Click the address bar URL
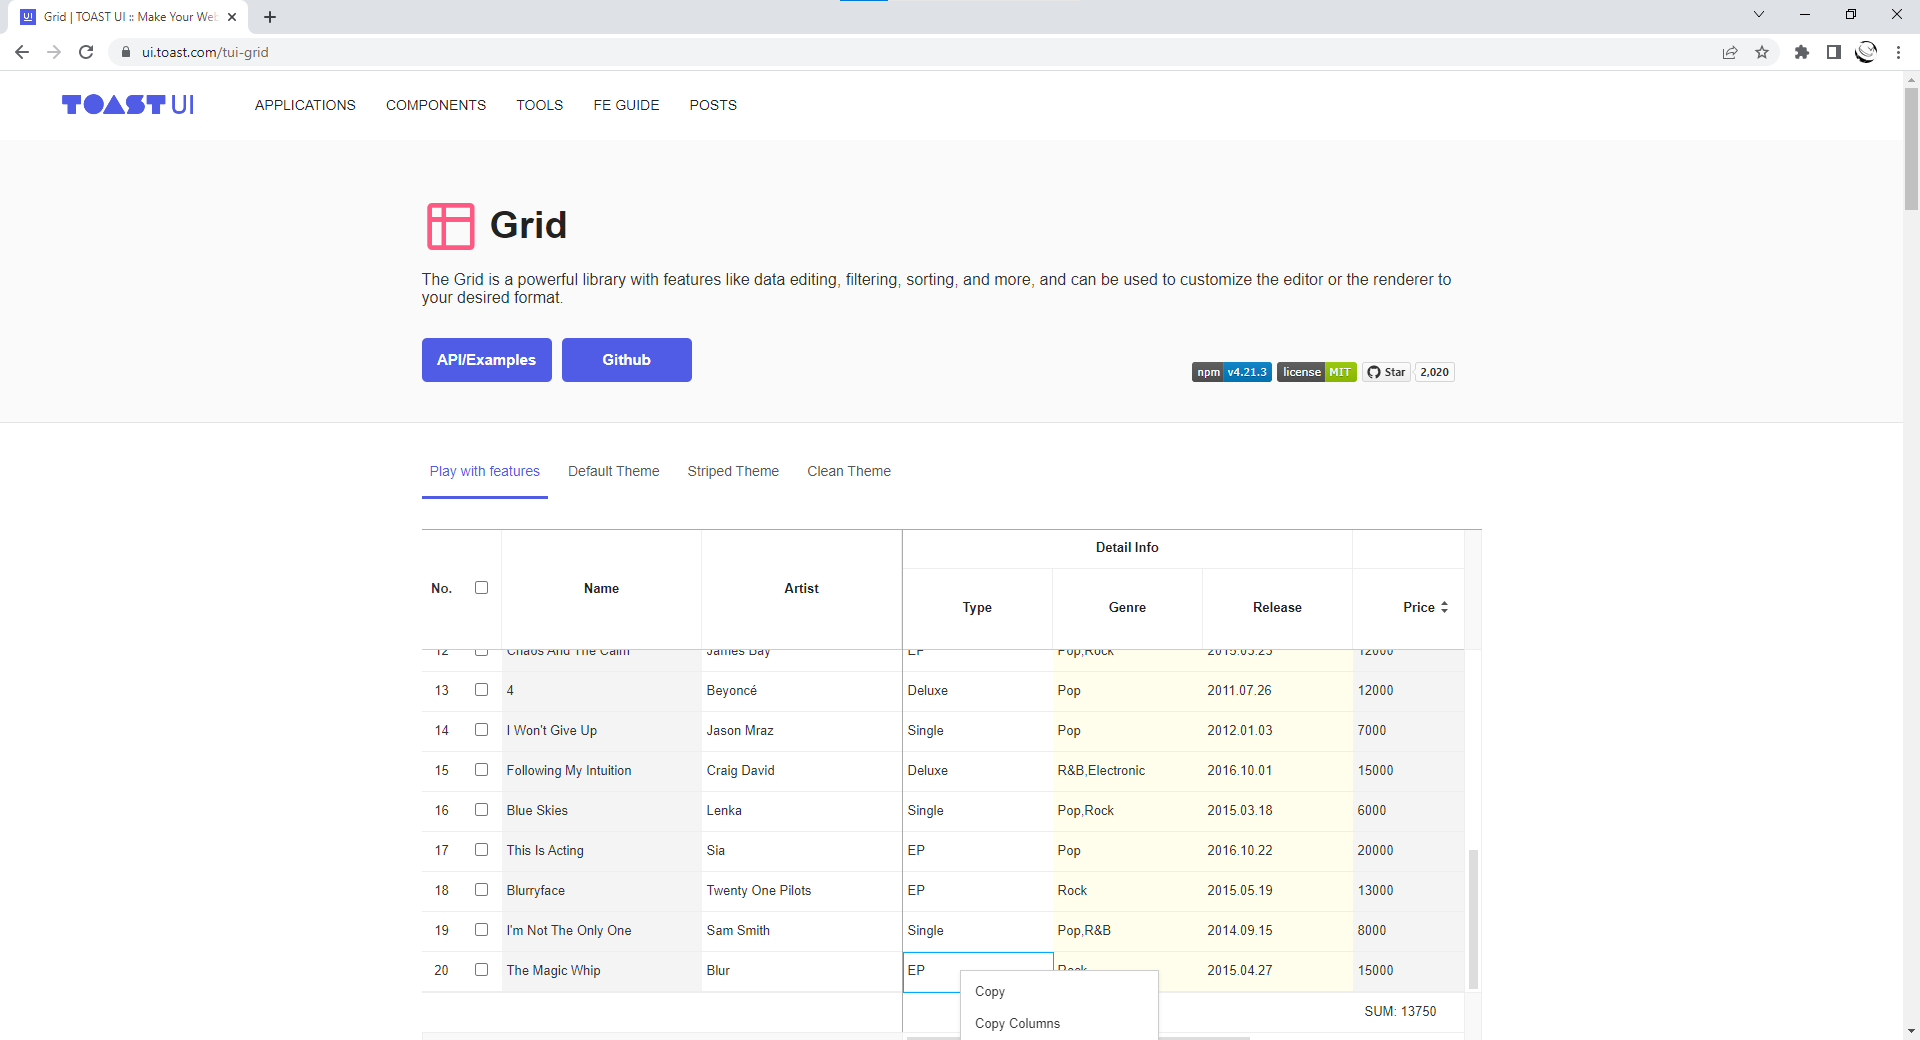 (x=205, y=52)
